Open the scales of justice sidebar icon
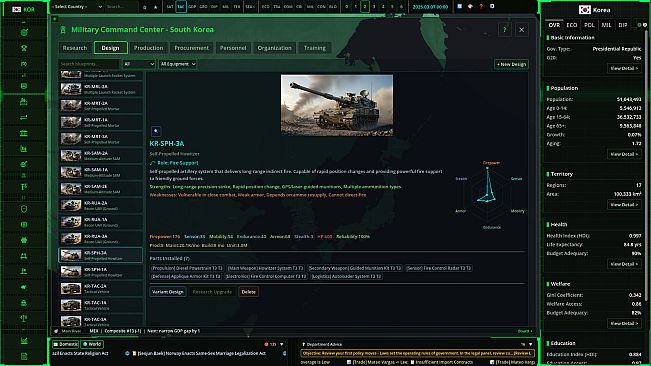651x366 pixels. coord(24,318)
